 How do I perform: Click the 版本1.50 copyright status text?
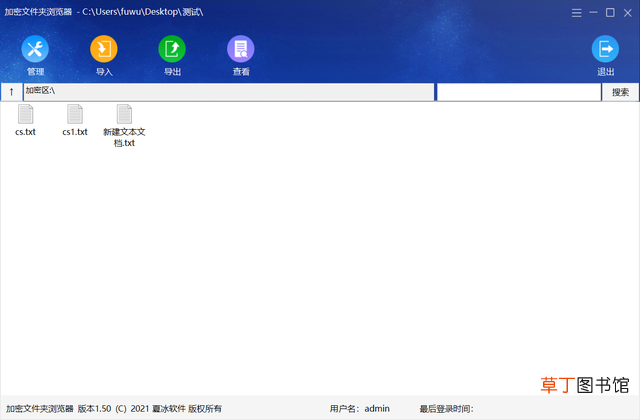[x=150, y=409]
